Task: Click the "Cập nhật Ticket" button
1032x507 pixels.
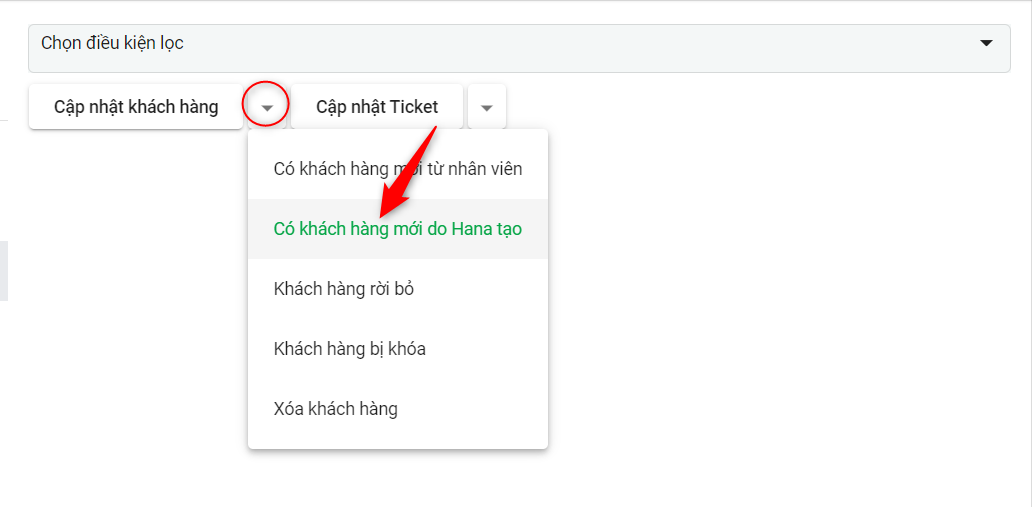Action: coord(377,107)
